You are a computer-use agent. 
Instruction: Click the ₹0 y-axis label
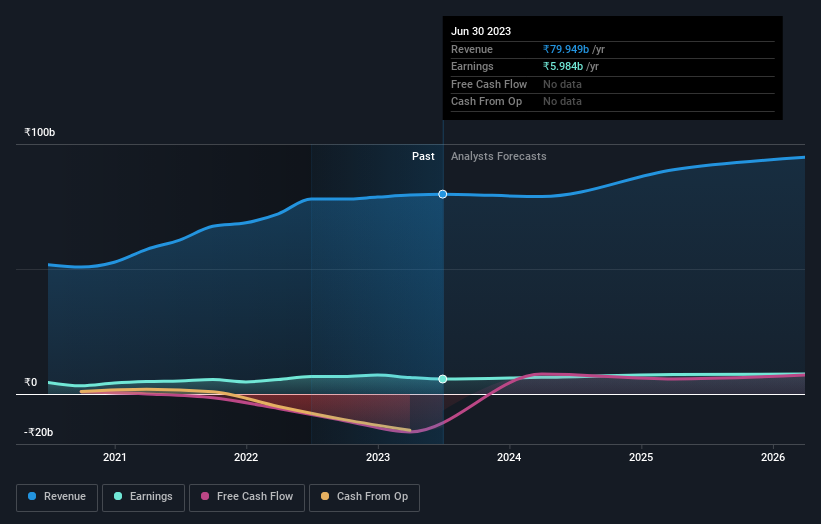coord(31,382)
